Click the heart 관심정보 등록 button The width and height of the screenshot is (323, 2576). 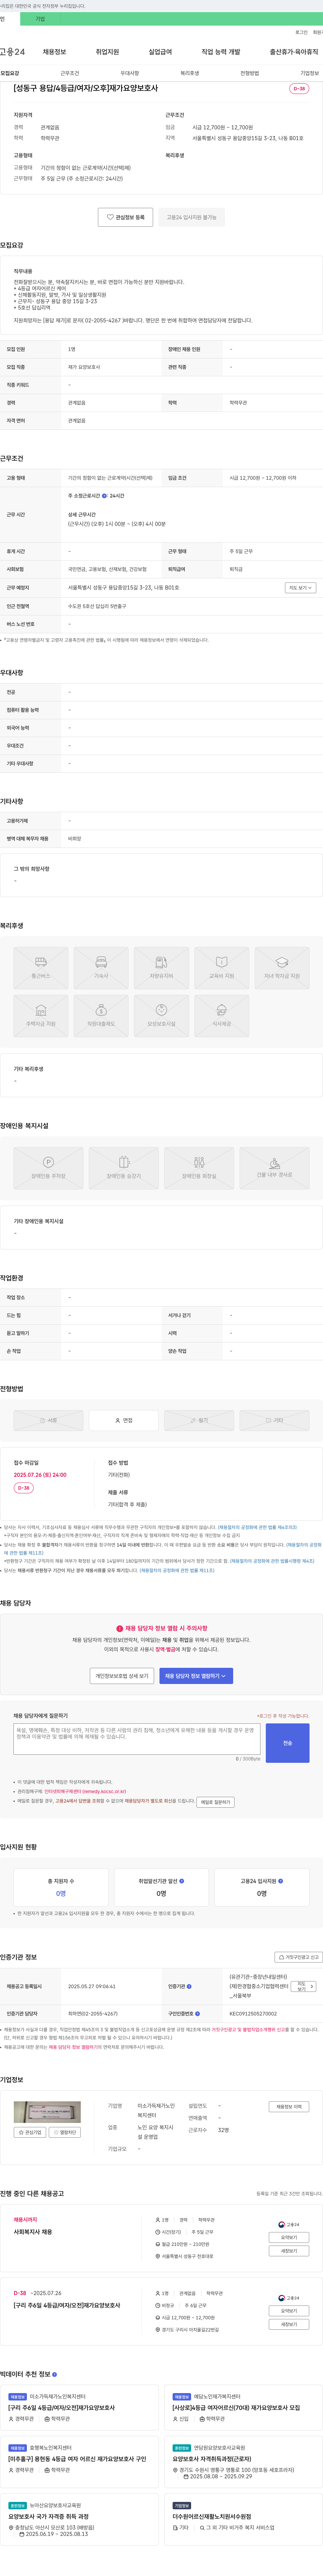125,217
